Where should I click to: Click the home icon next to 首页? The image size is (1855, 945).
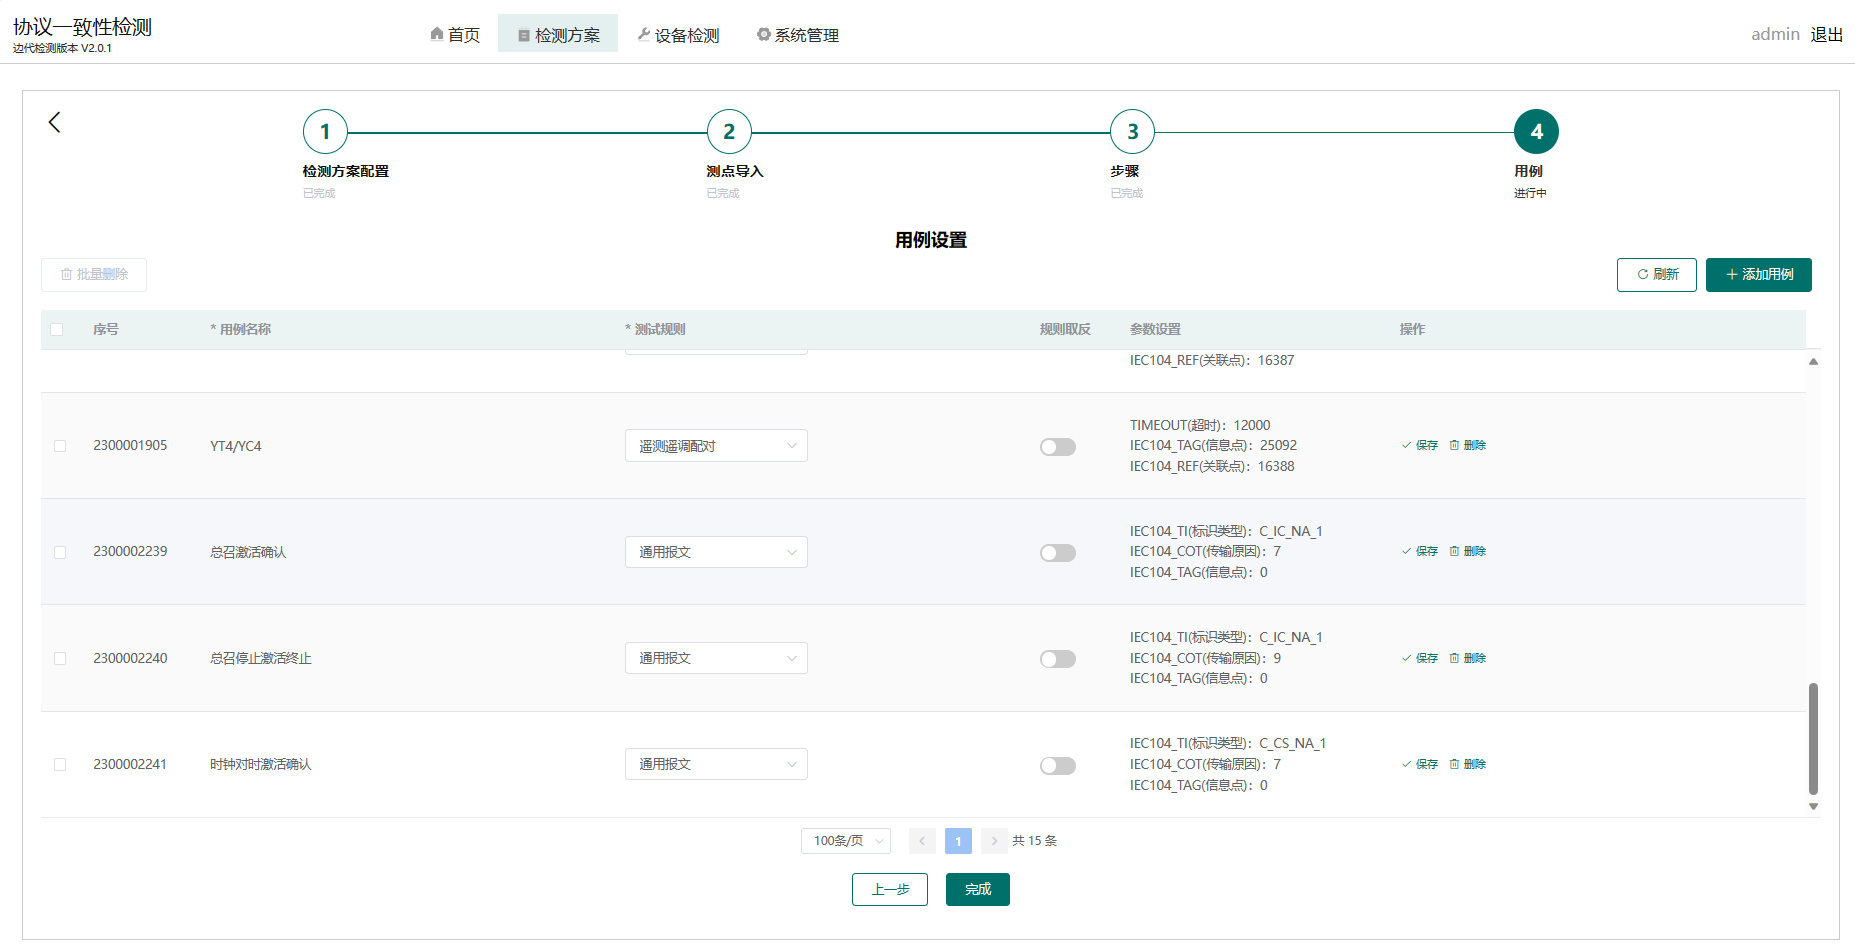pos(435,32)
